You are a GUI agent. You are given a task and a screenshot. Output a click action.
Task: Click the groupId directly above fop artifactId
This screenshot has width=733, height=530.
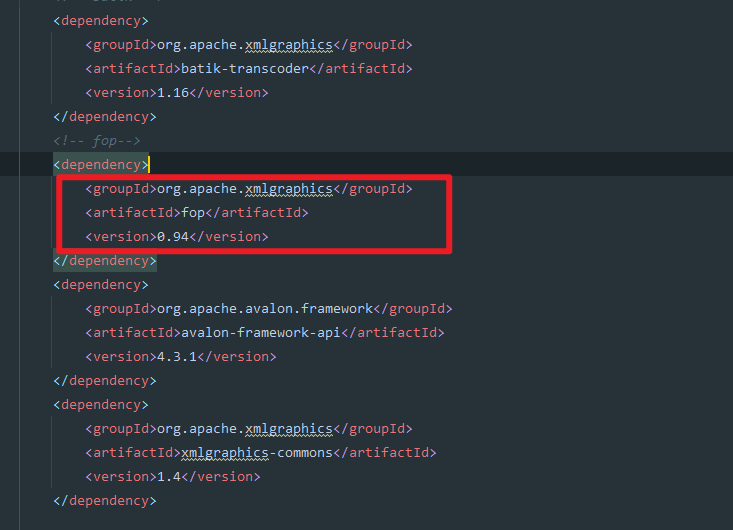244,188
